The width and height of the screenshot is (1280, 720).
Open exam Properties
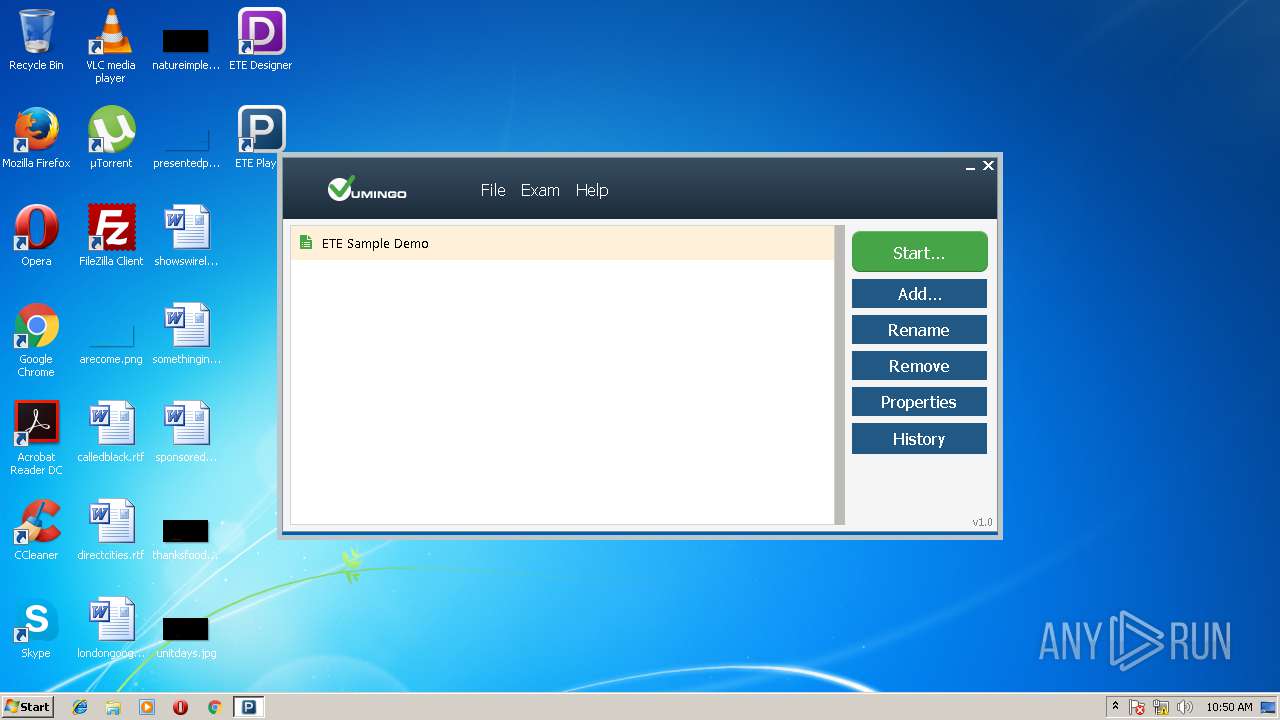click(919, 402)
